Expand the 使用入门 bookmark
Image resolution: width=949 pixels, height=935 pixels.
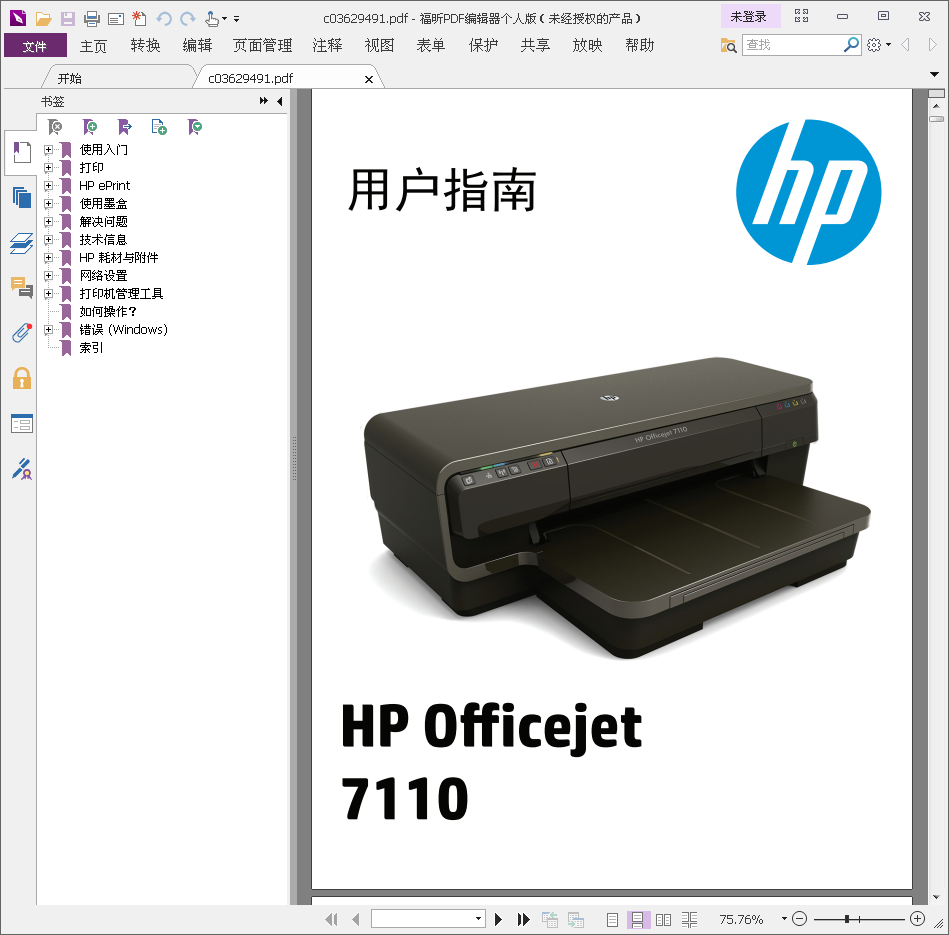(x=48, y=149)
